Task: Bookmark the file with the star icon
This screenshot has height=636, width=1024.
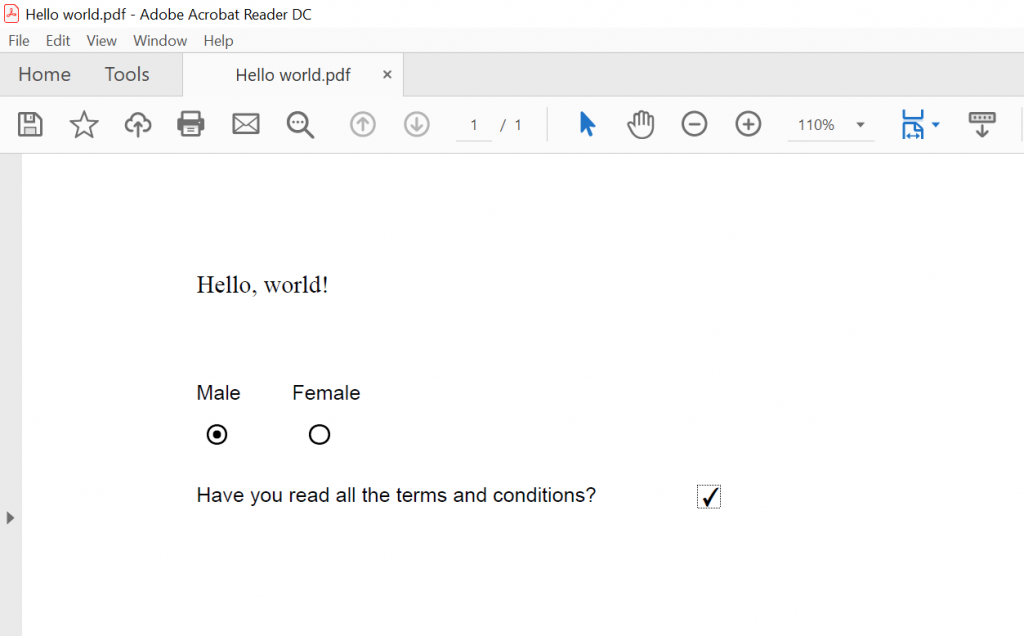Action: click(x=84, y=124)
